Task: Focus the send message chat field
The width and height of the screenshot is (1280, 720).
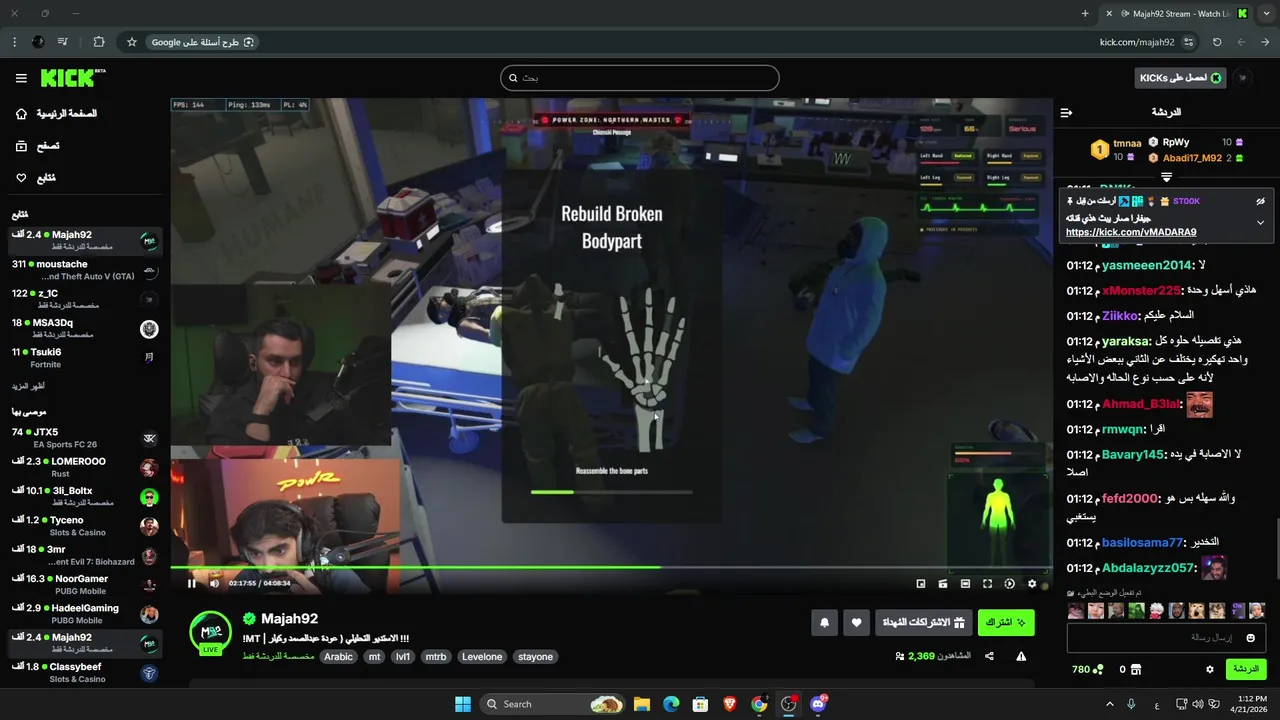Action: pos(1166,637)
